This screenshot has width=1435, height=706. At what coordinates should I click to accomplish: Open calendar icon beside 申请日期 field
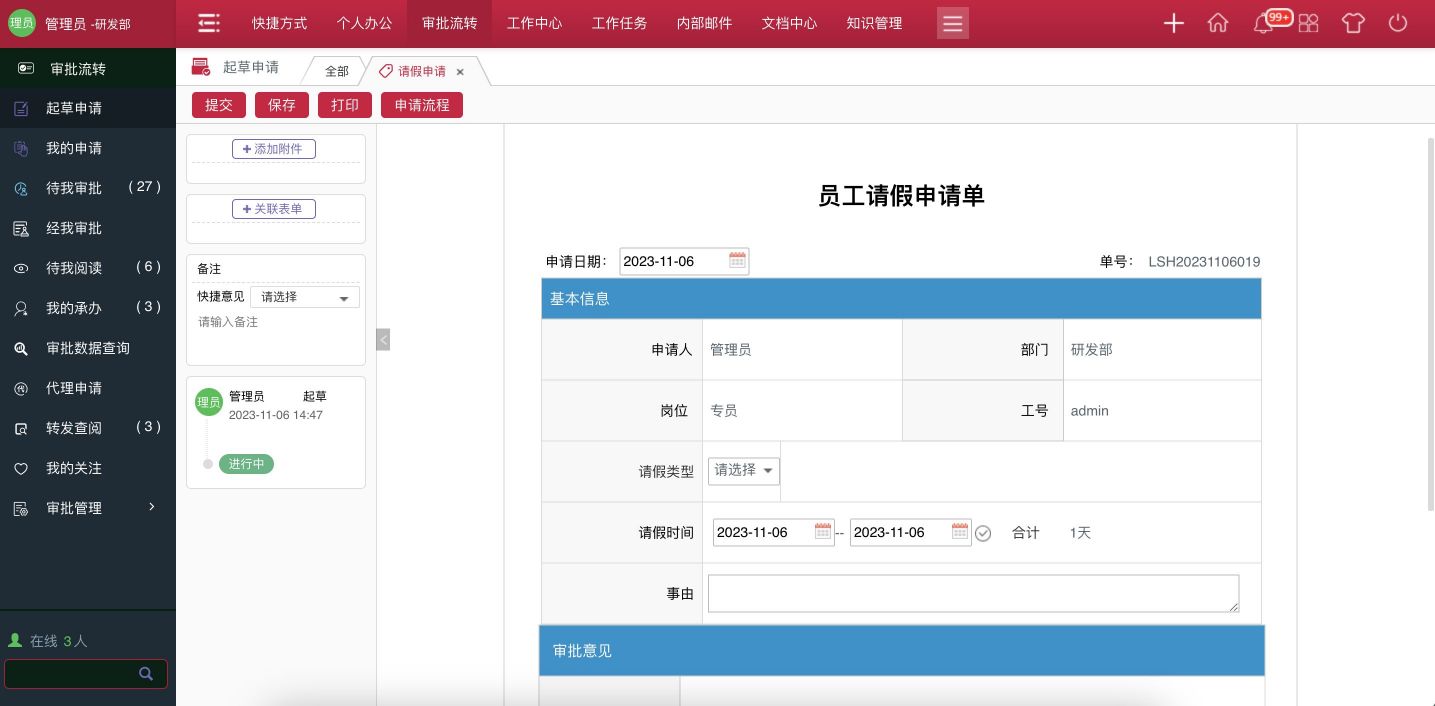pyautogui.click(x=737, y=261)
